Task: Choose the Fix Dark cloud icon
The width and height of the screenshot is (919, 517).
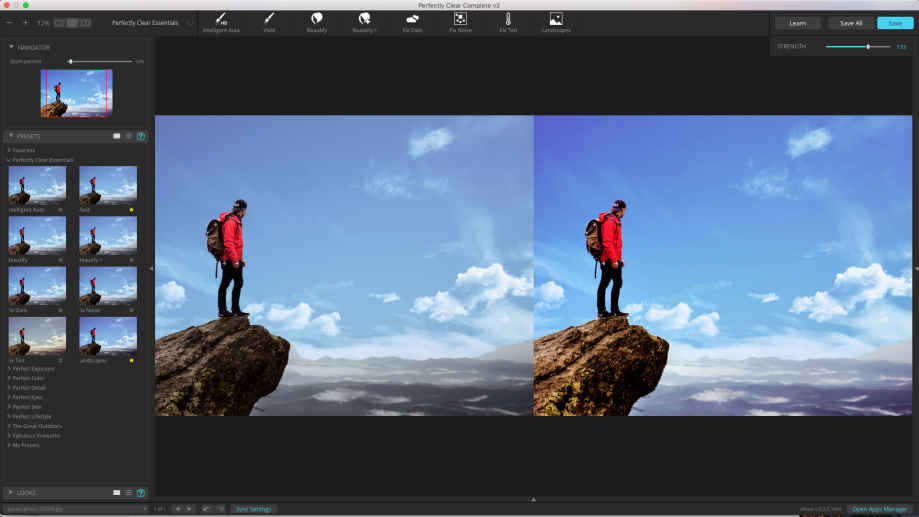Action: point(412,19)
